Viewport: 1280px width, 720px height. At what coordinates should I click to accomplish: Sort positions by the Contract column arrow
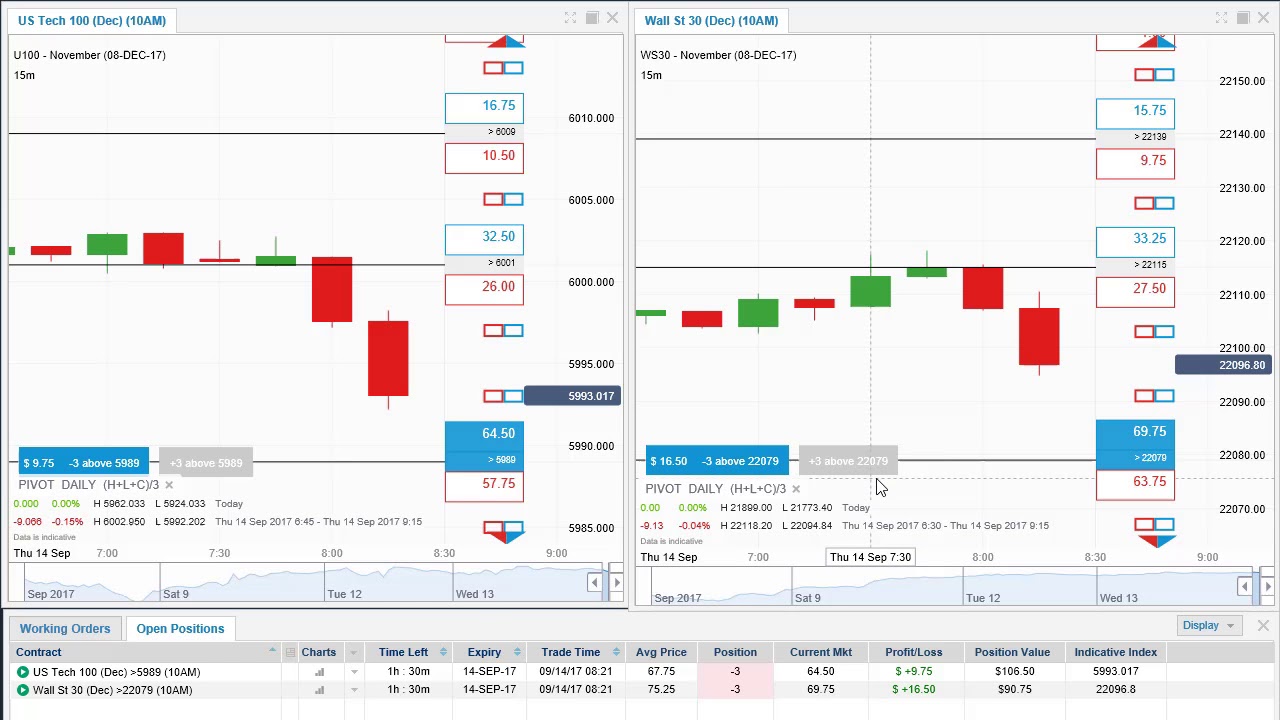(272, 652)
